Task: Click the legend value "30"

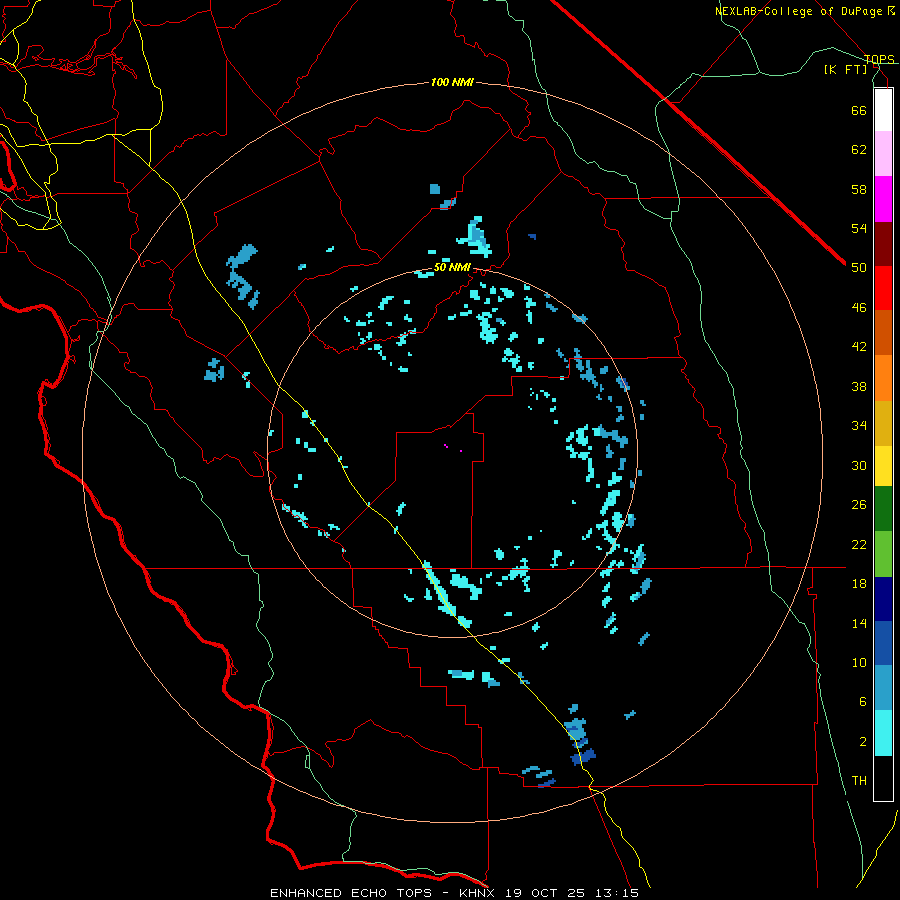Action: pyautogui.click(x=859, y=465)
